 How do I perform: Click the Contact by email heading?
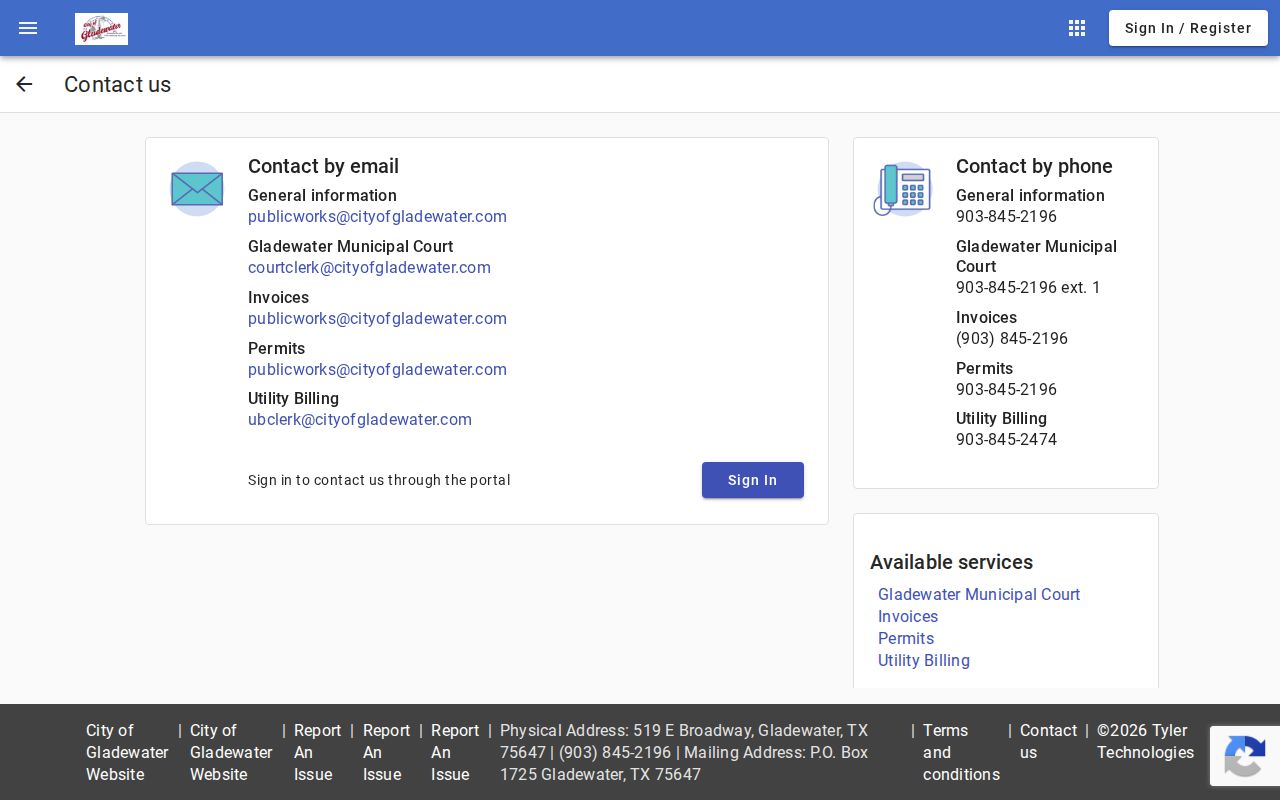pyautogui.click(x=323, y=166)
